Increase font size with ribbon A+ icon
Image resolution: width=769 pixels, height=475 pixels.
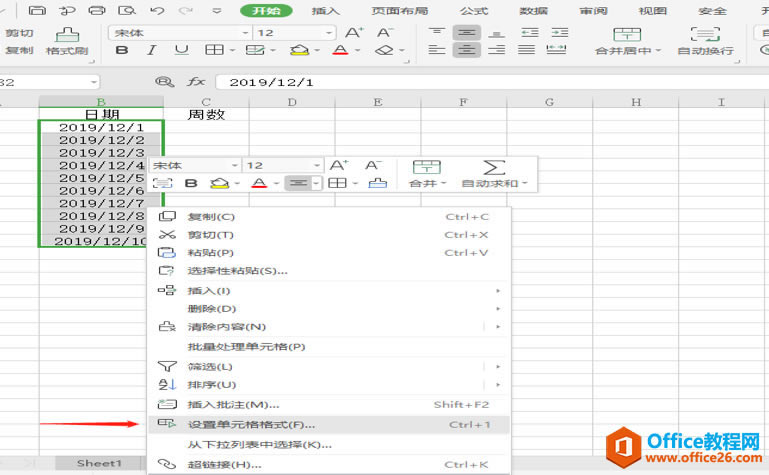click(x=354, y=33)
